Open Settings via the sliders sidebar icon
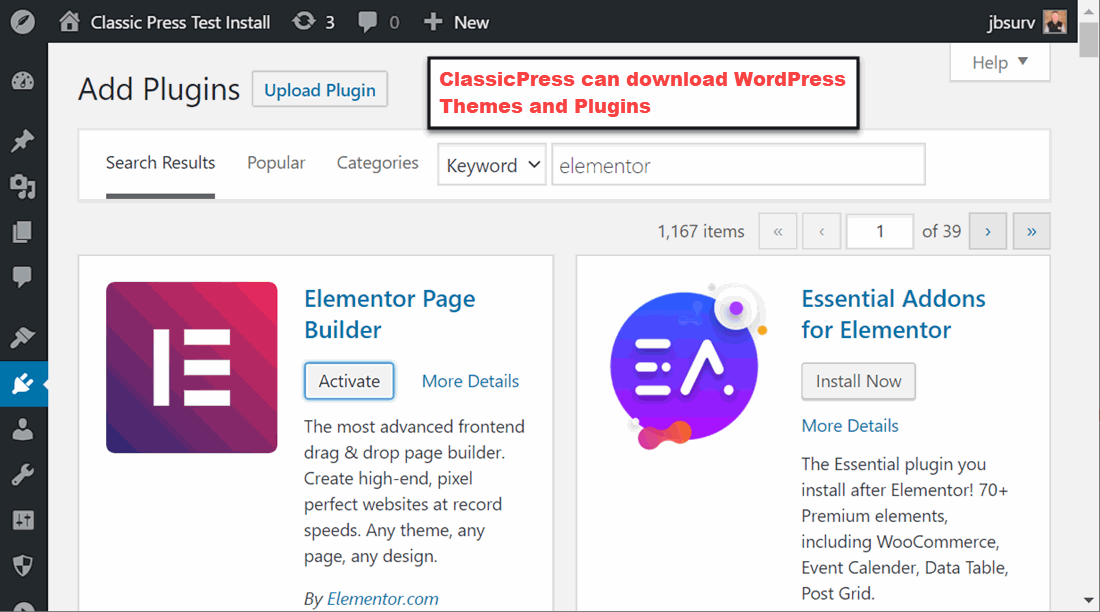 pyautogui.click(x=22, y=520)
